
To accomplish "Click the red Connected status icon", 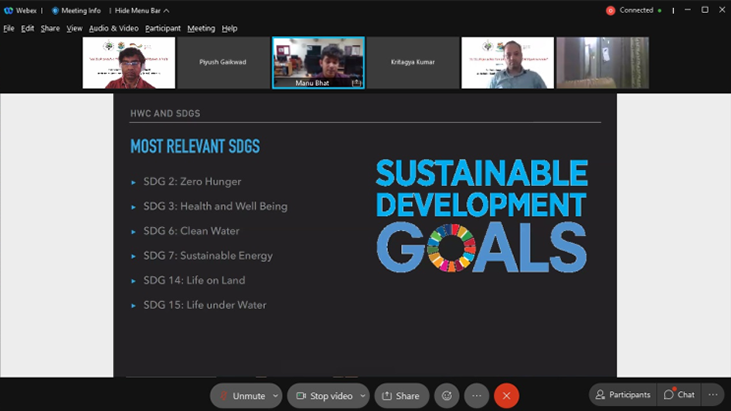I will [x=610, y=10].
